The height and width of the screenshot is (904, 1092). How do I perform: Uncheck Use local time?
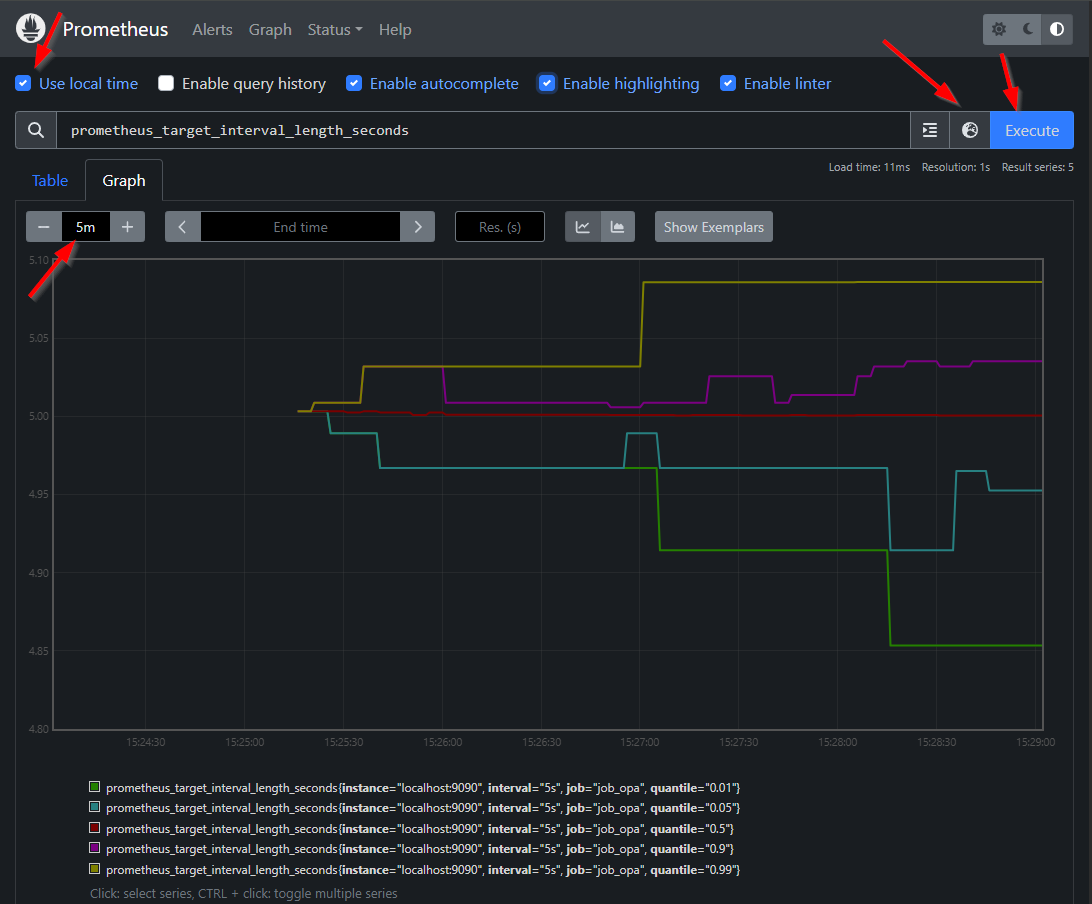pos(22,83)
